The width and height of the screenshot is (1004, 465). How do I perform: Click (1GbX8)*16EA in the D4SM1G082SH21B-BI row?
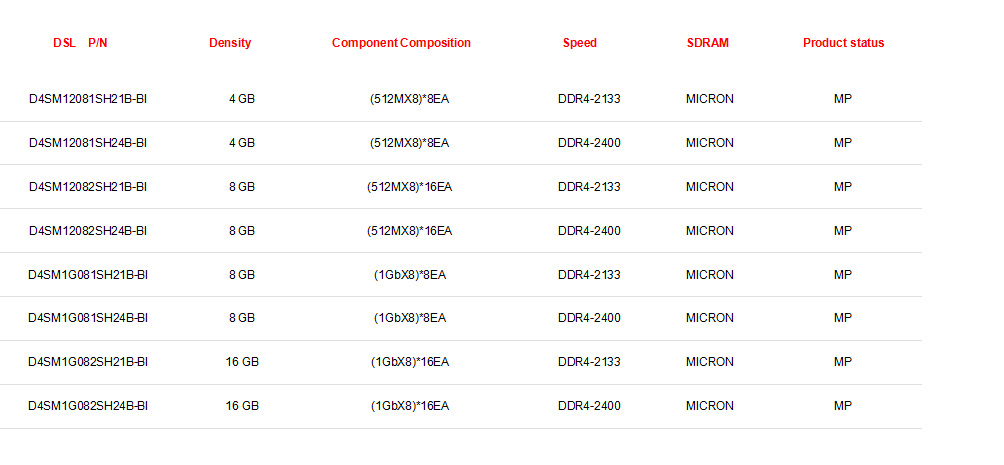[410, 362]
